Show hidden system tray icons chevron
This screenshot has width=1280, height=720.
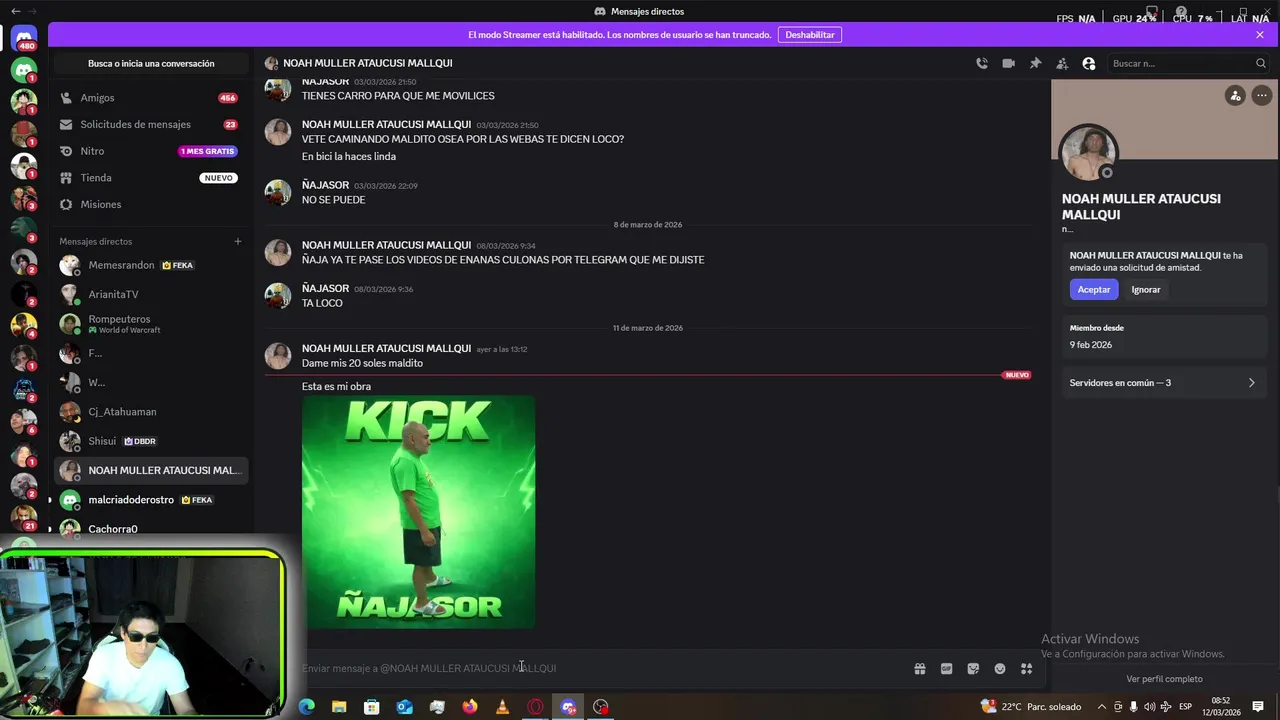click(1100, 707)
